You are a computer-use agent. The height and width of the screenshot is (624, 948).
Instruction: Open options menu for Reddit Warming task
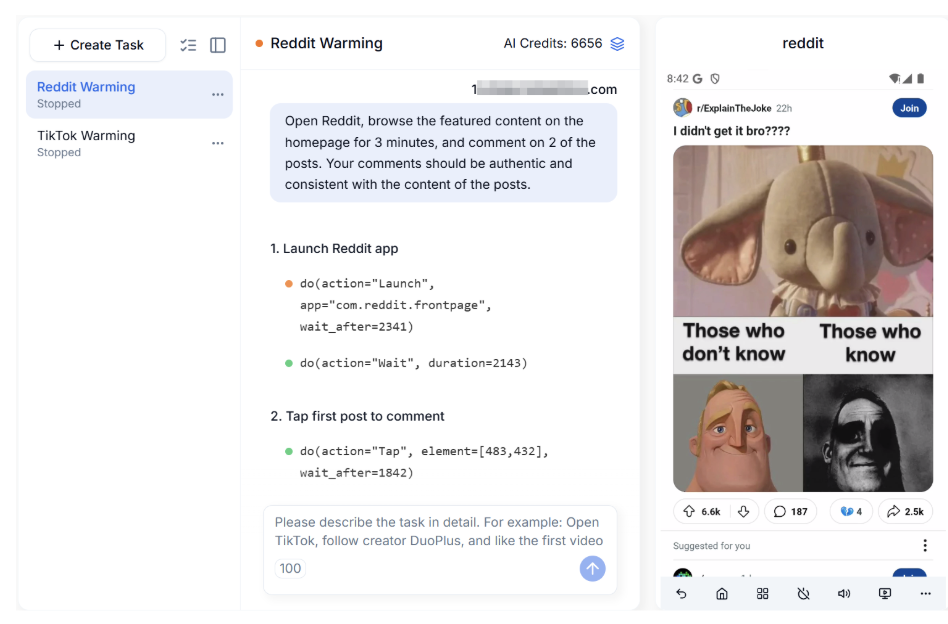pos(217,94)
